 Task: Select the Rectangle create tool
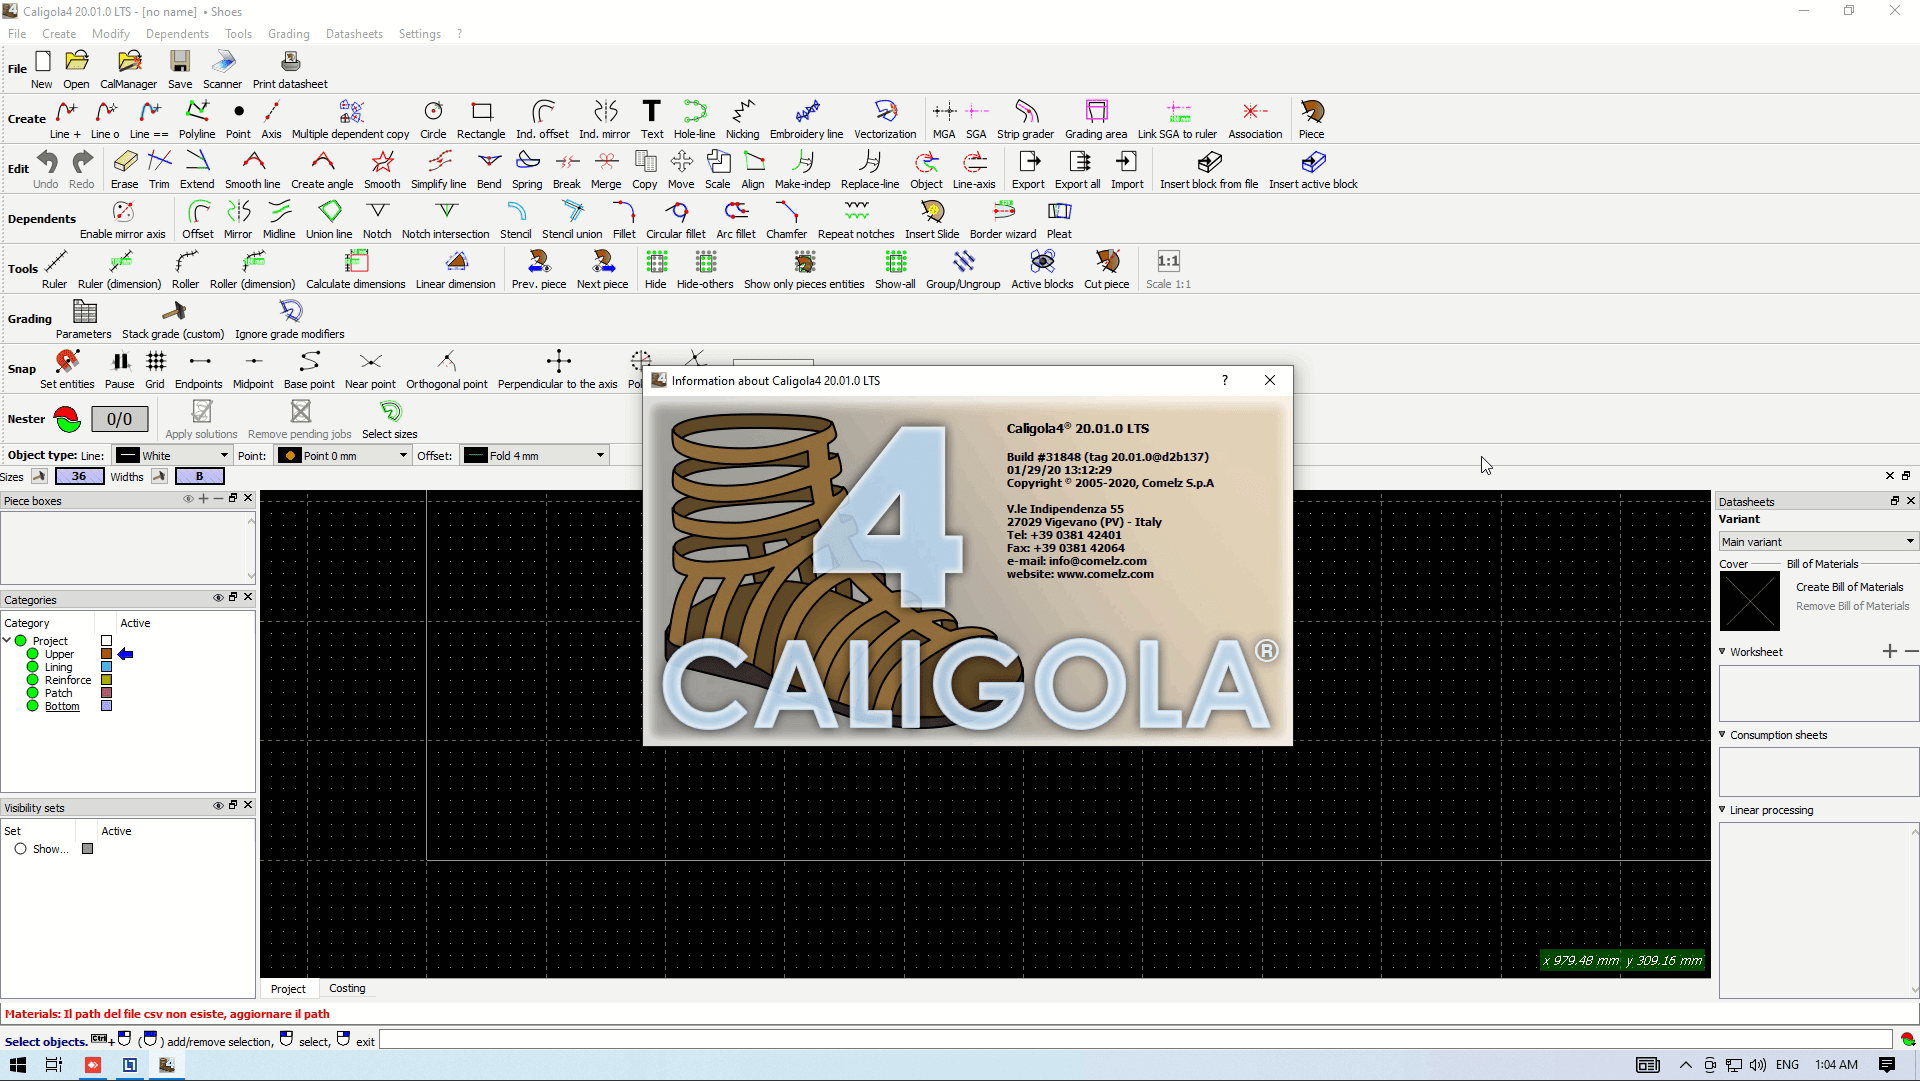[481, 119]
